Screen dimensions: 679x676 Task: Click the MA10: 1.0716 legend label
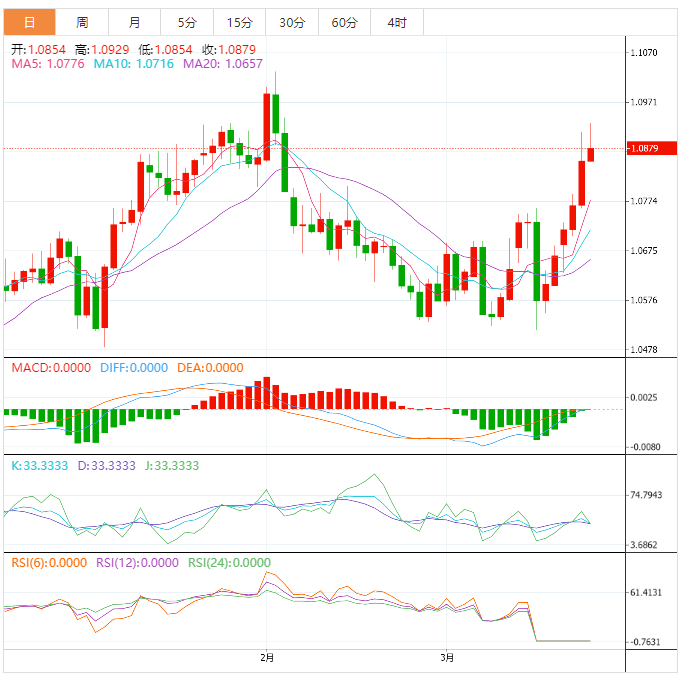[133, 64]
